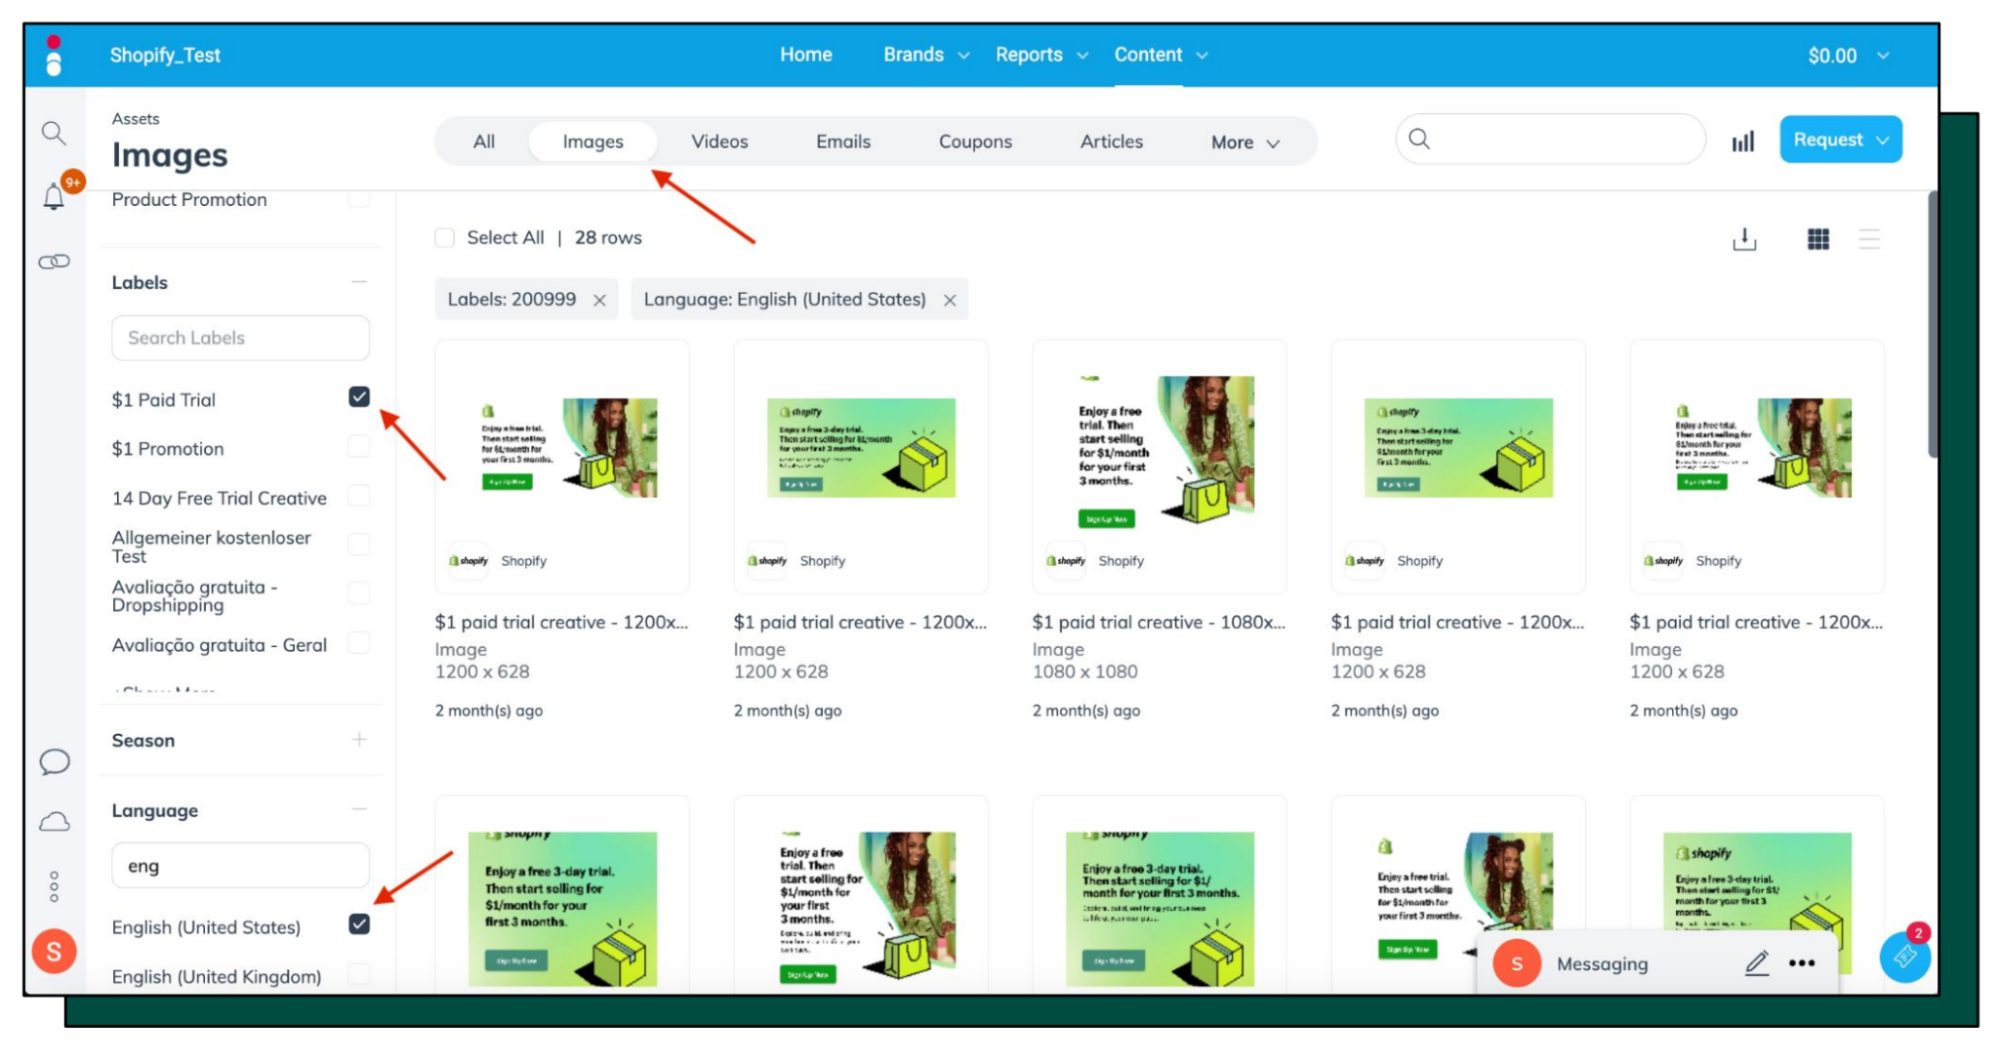Open the vertical dots menu in the sidebar
The height and width of the screenshot is (1051, 1999).
[x=54, y=886]
